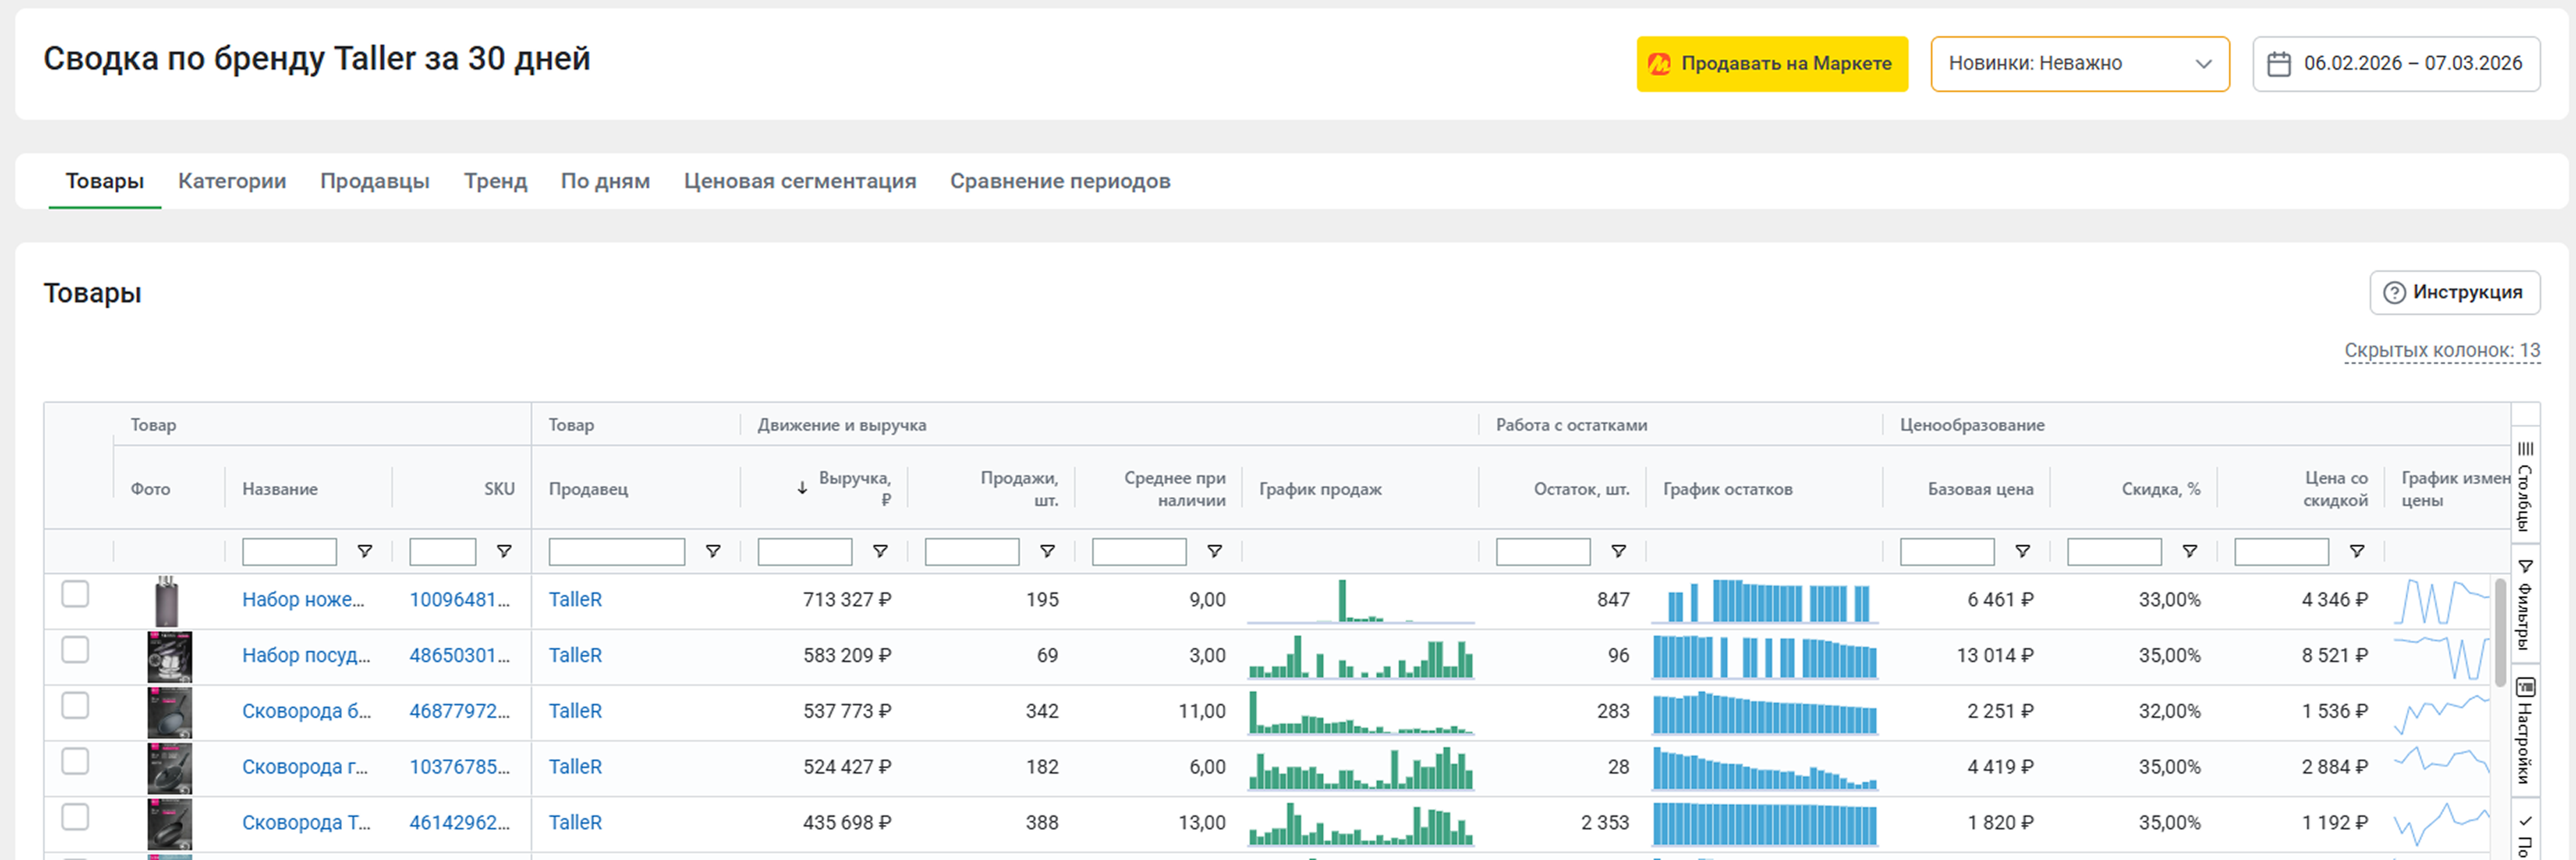The image size is (2576, 860).
Task: Open the date range 06.02.2026 – 07.03.2026 picker
Action: pos(2411,64)
